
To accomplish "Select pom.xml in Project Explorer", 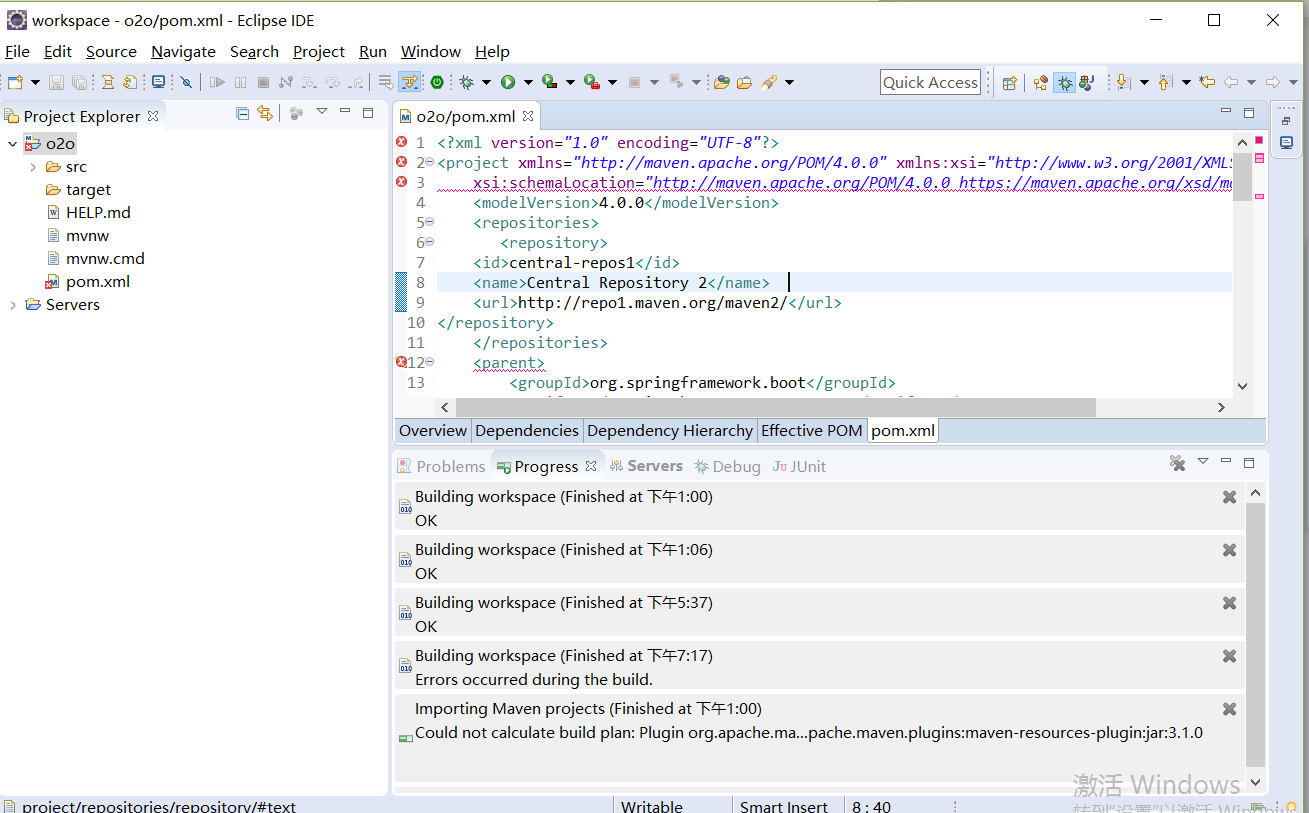I will [x=98, y=282].
